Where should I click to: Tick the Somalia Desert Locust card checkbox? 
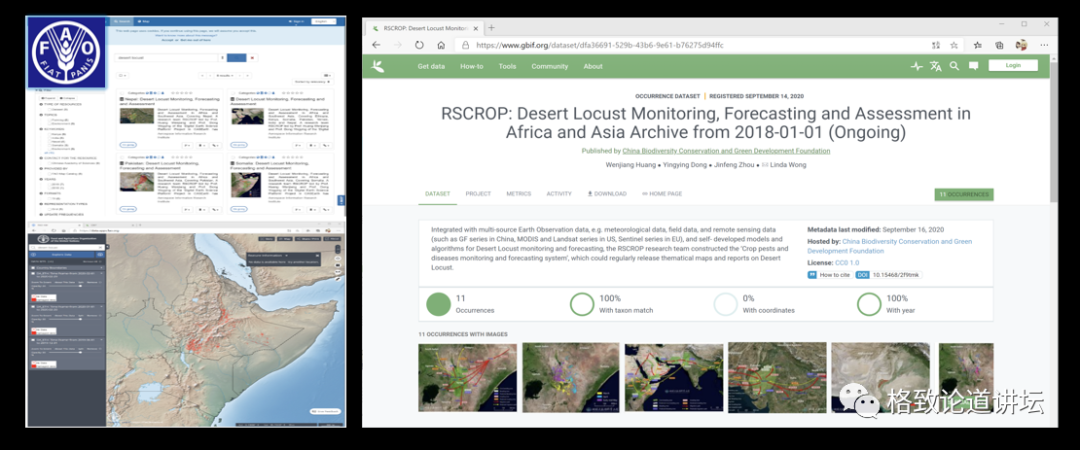tap(233, 156)
